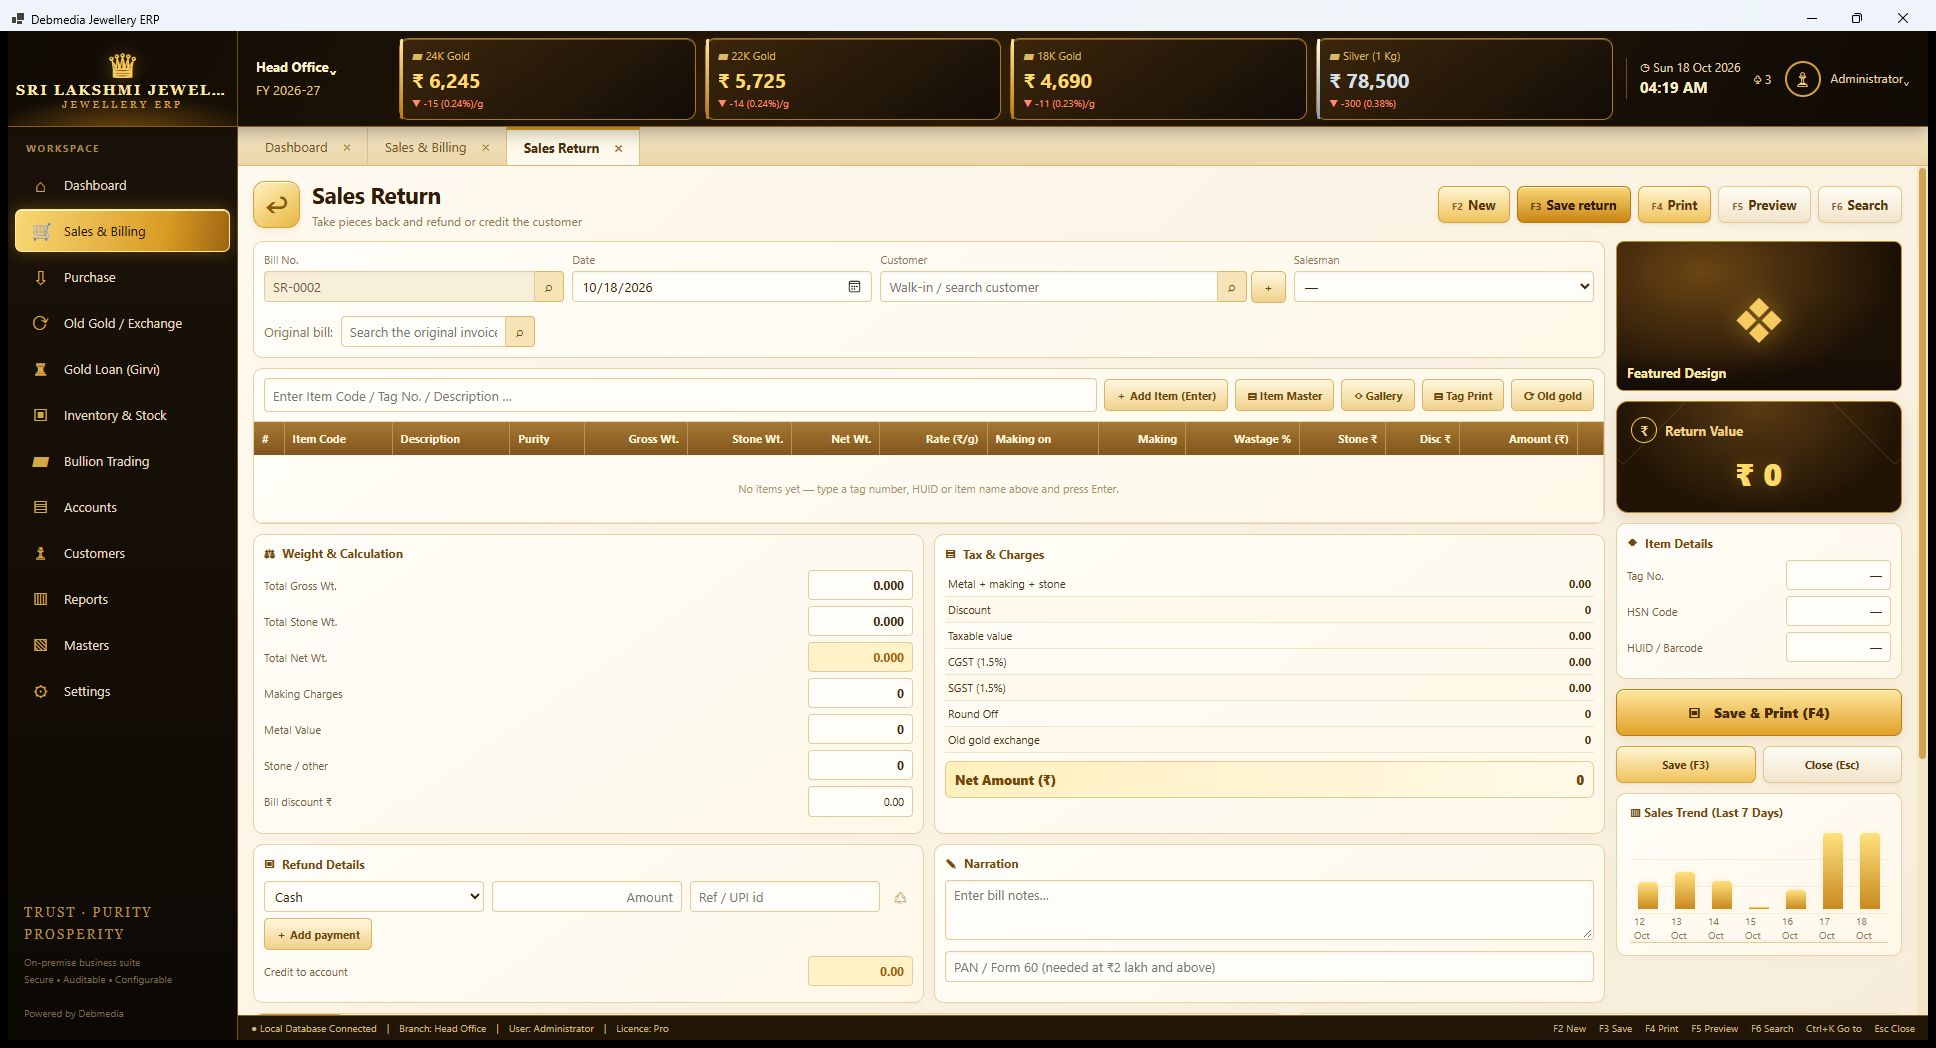Click the Close (Esc) button
The image size is (1936, 1048).
click(1831, 765)
